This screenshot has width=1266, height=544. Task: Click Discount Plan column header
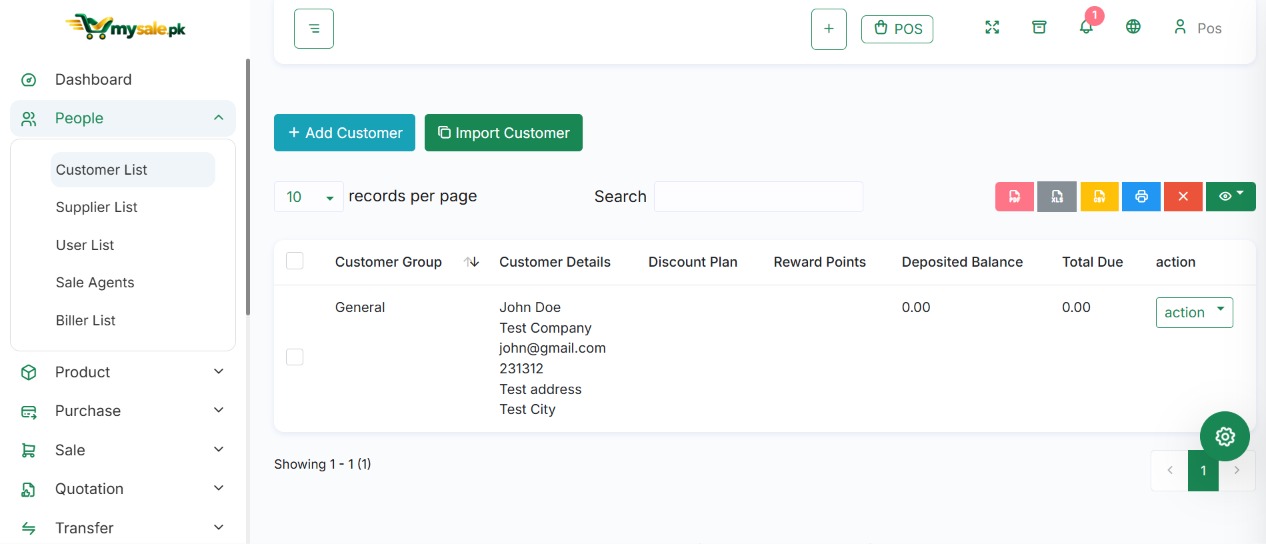click(x=693, y=262)
